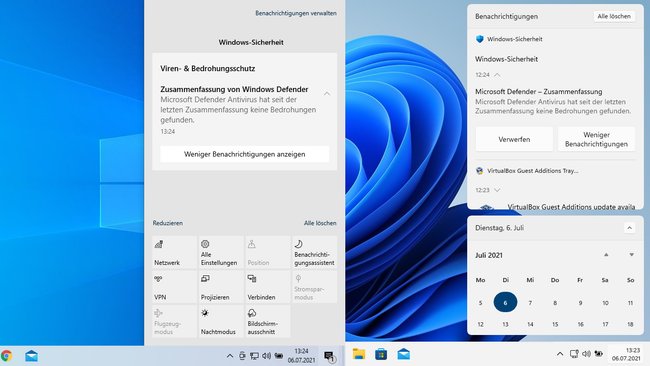
Task: Click the Viren- & Bedrohungsschutz heading
Action: [208, 68]
